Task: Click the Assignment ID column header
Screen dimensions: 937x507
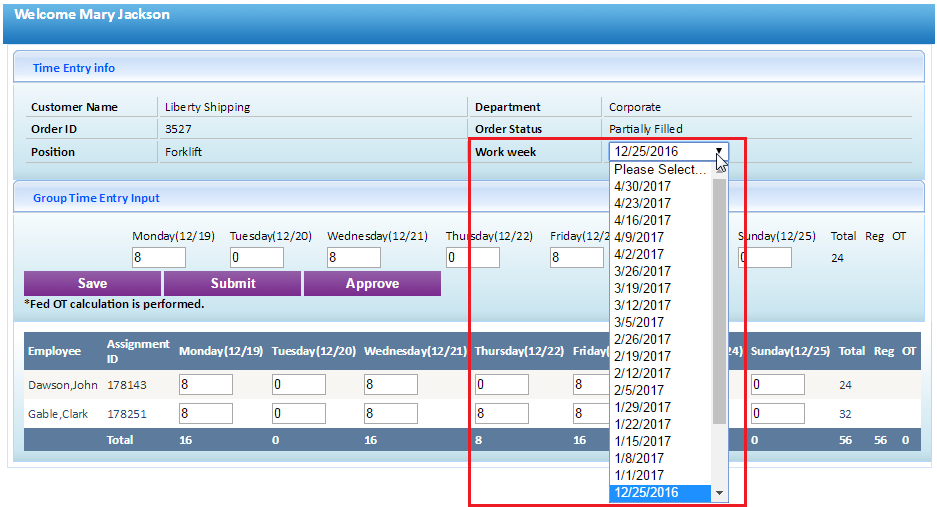Action: (x=138, y=351)
